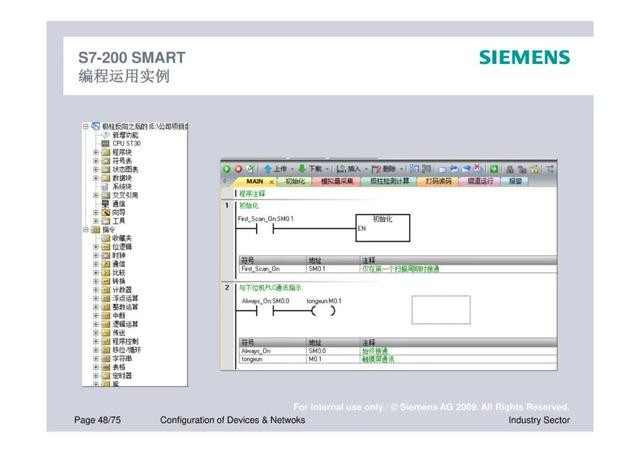Expand the 中断 tree node

coord(96,315)
